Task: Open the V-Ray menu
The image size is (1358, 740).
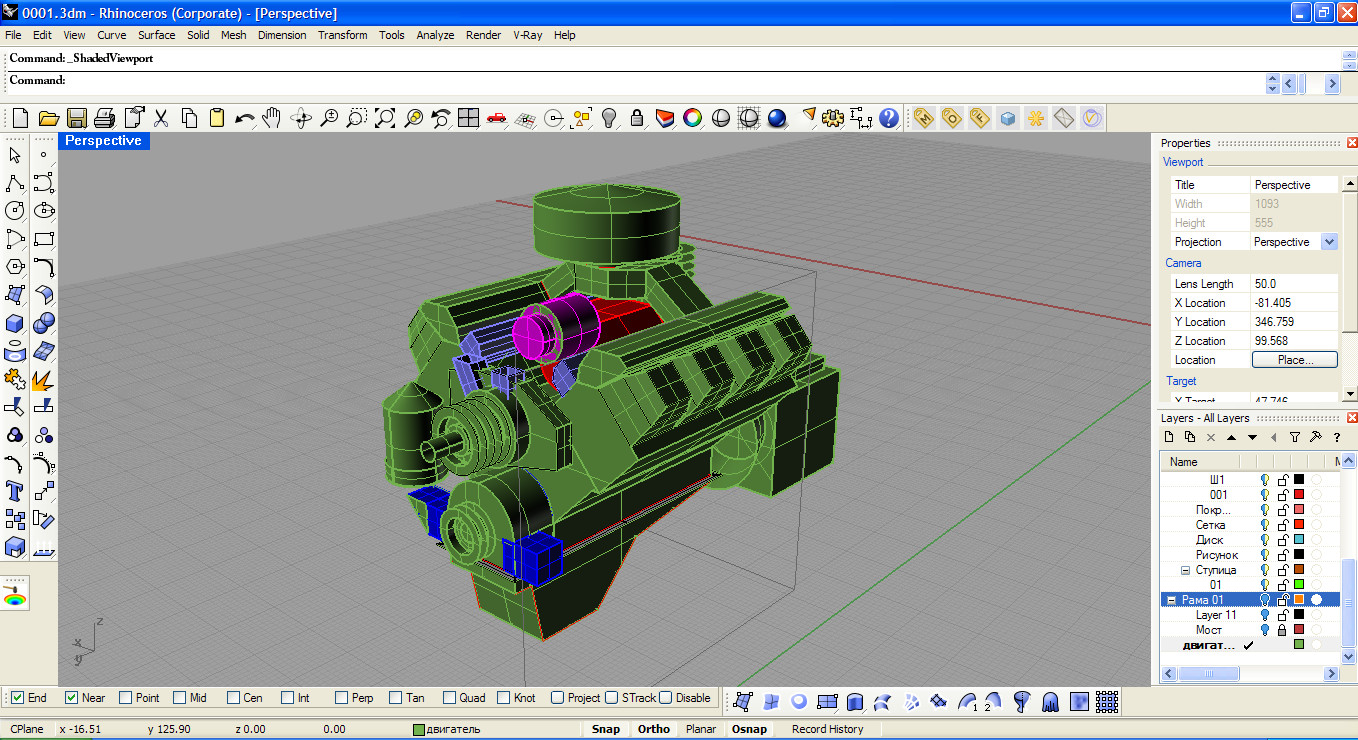Action: pos(527,35)
